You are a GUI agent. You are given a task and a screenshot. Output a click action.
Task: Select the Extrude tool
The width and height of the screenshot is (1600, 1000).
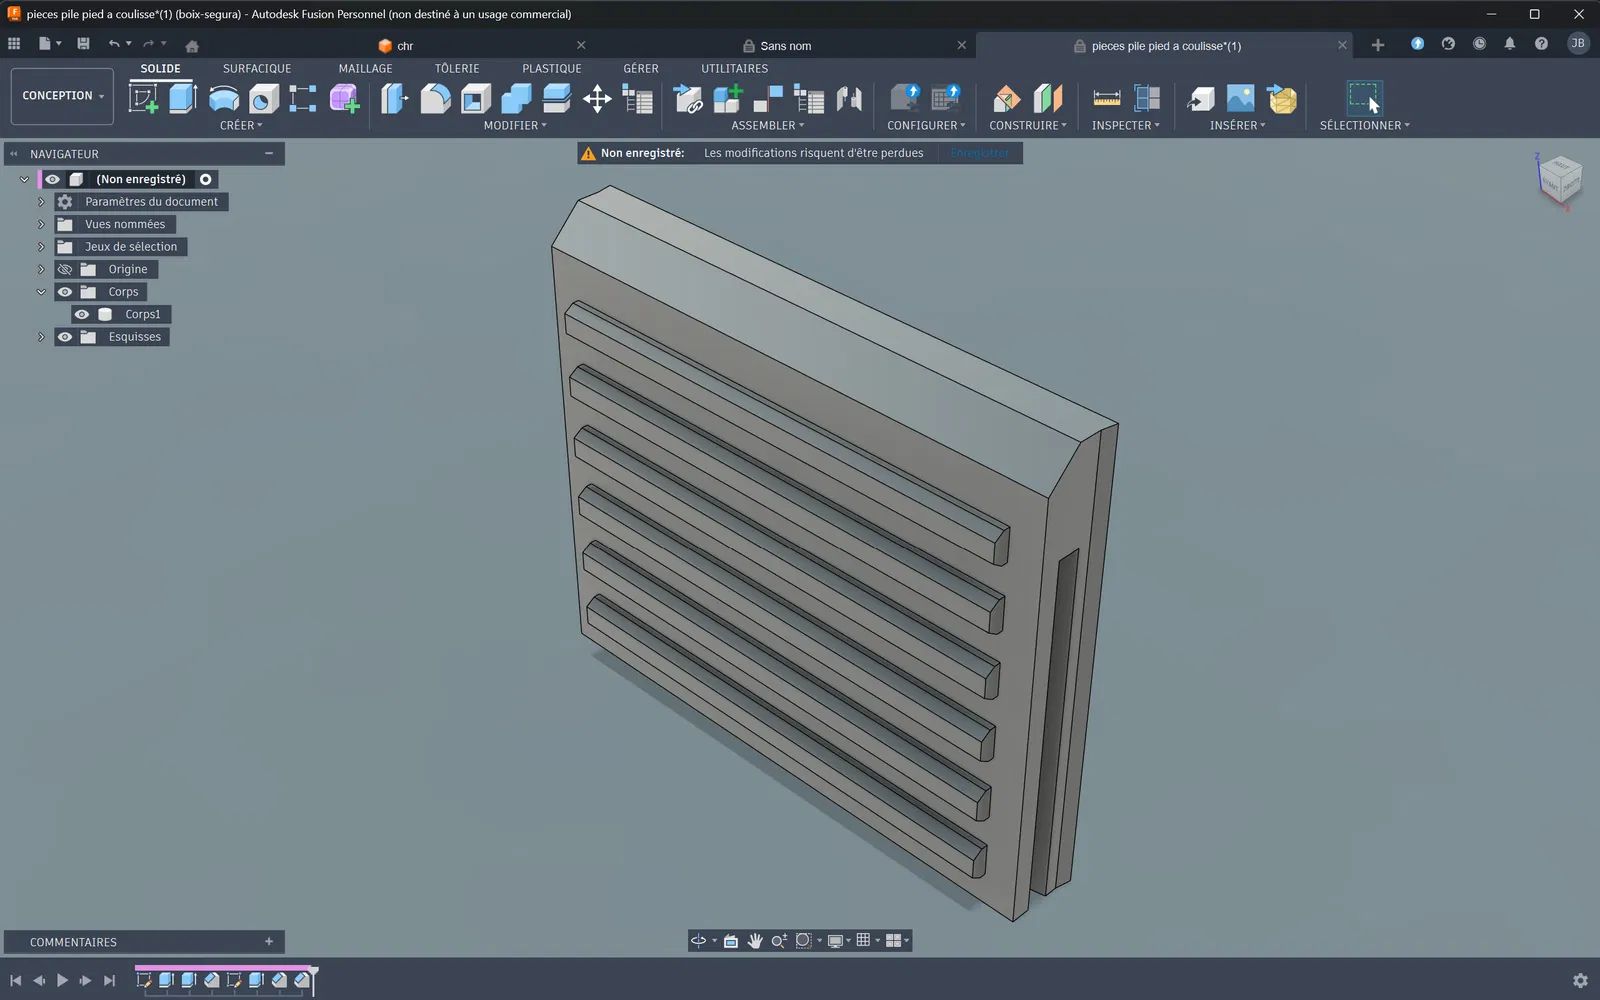click(183, 98)
